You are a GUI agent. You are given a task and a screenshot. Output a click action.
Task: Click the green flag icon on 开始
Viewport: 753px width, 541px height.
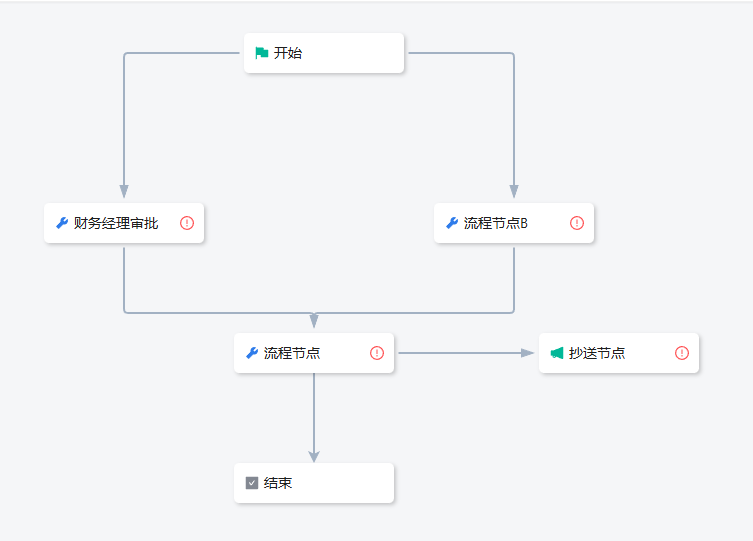(x=261, y=53)
